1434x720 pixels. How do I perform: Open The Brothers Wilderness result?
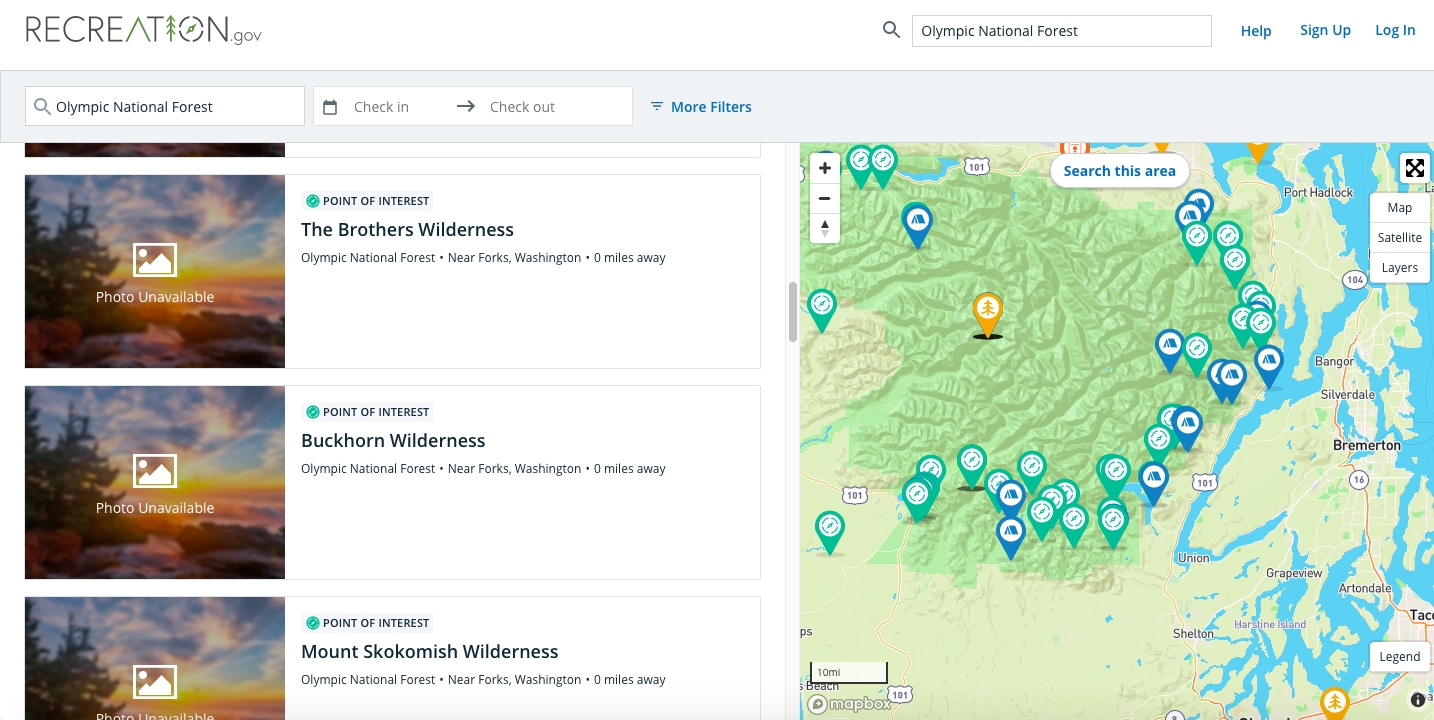pos(407,229)
